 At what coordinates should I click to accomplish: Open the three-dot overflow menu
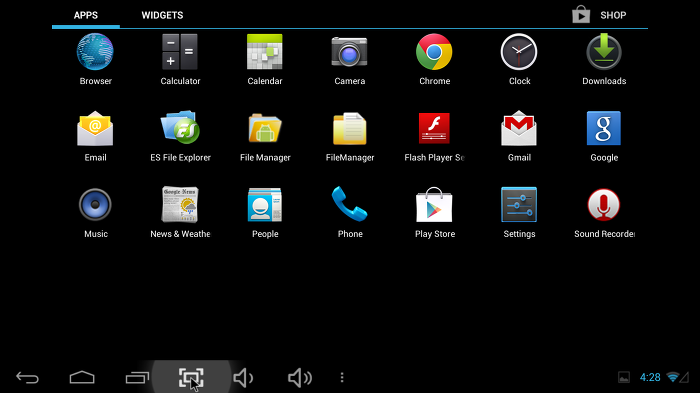[342, 378]
